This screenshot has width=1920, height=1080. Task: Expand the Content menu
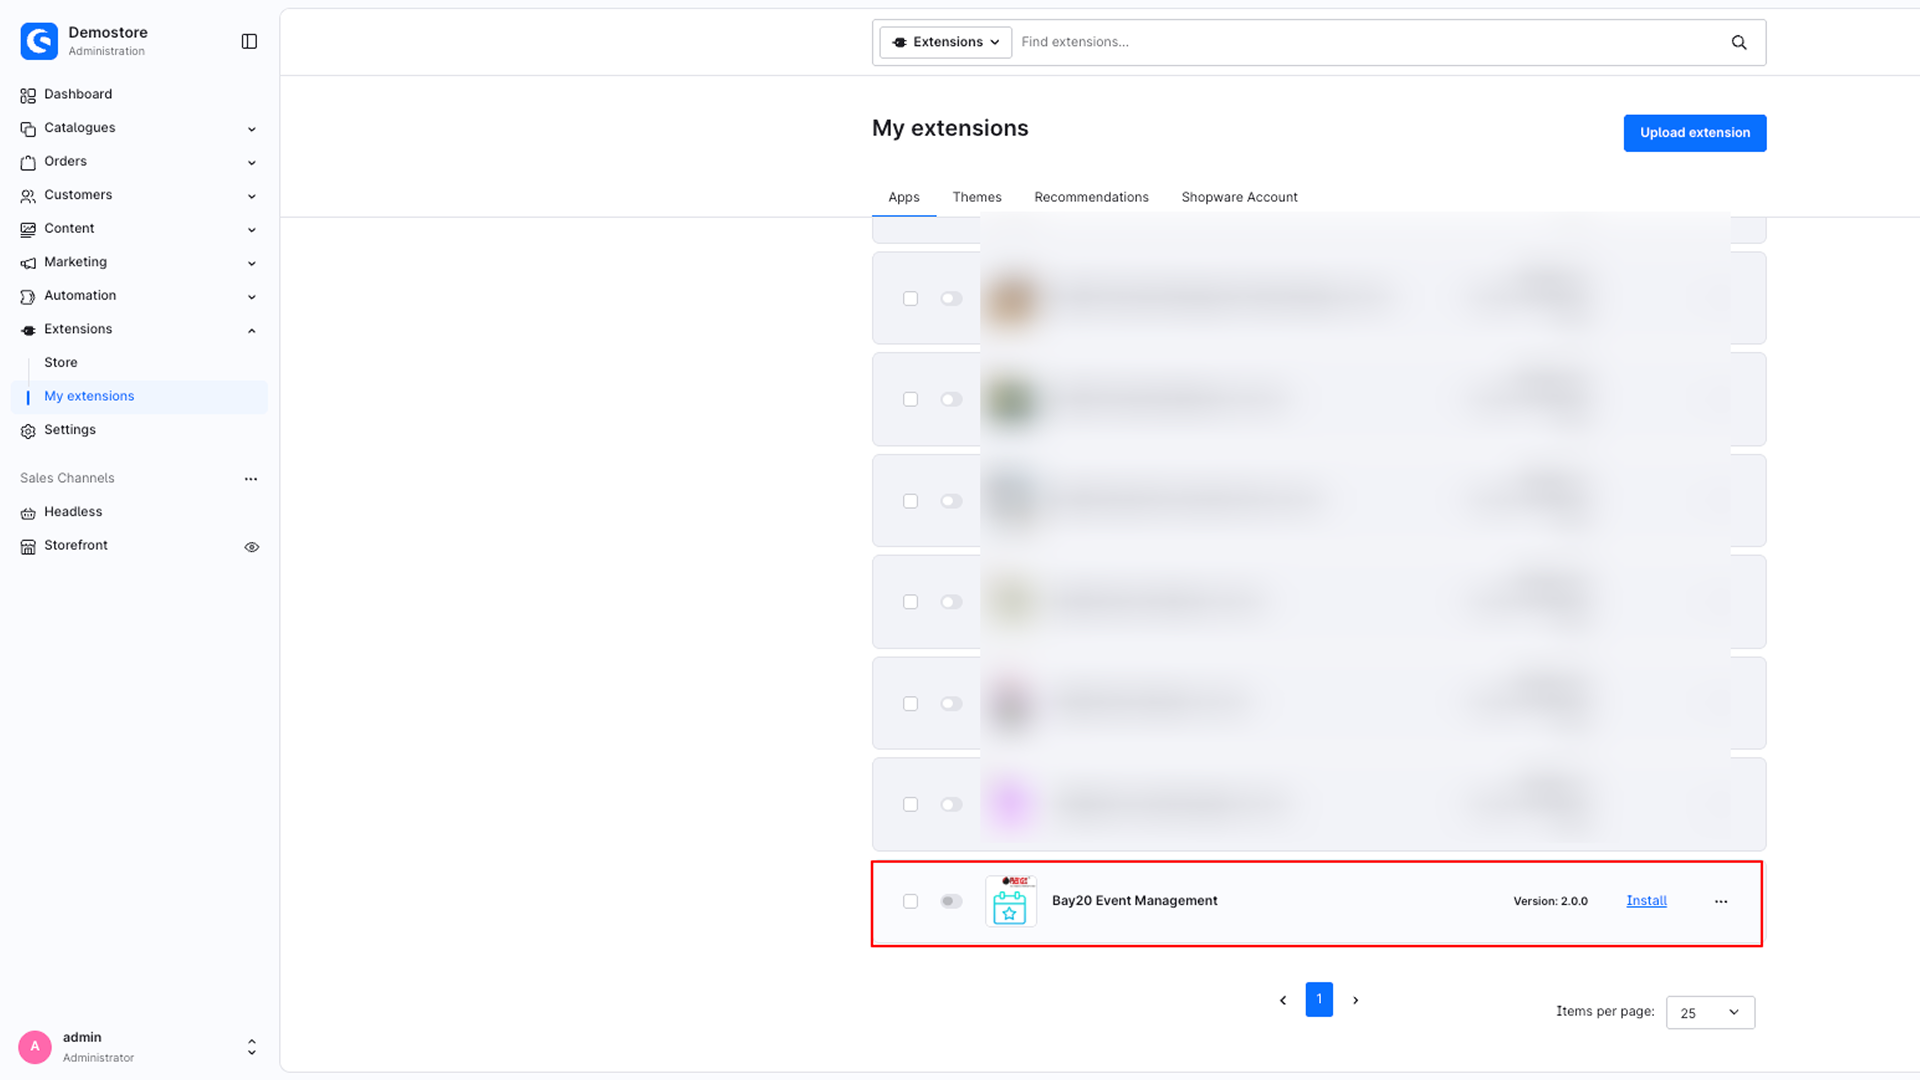(x=252, y=230)
